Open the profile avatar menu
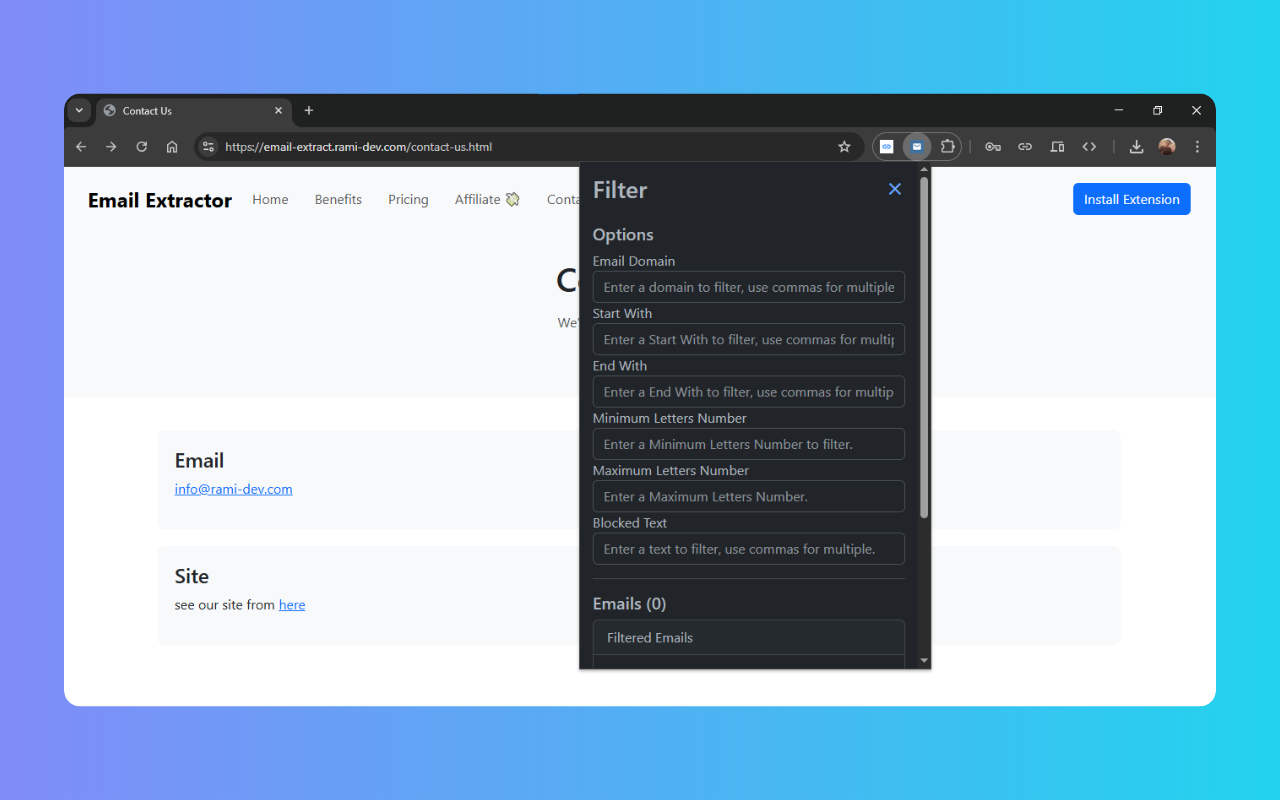Viewport: 1280px width, 800px height. [x=1167, y=147]
